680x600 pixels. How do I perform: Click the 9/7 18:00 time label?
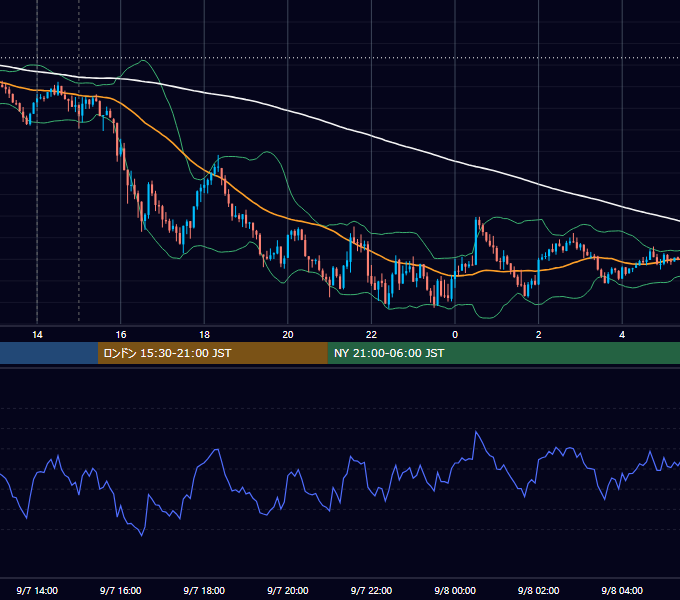[x=204, y=590]
